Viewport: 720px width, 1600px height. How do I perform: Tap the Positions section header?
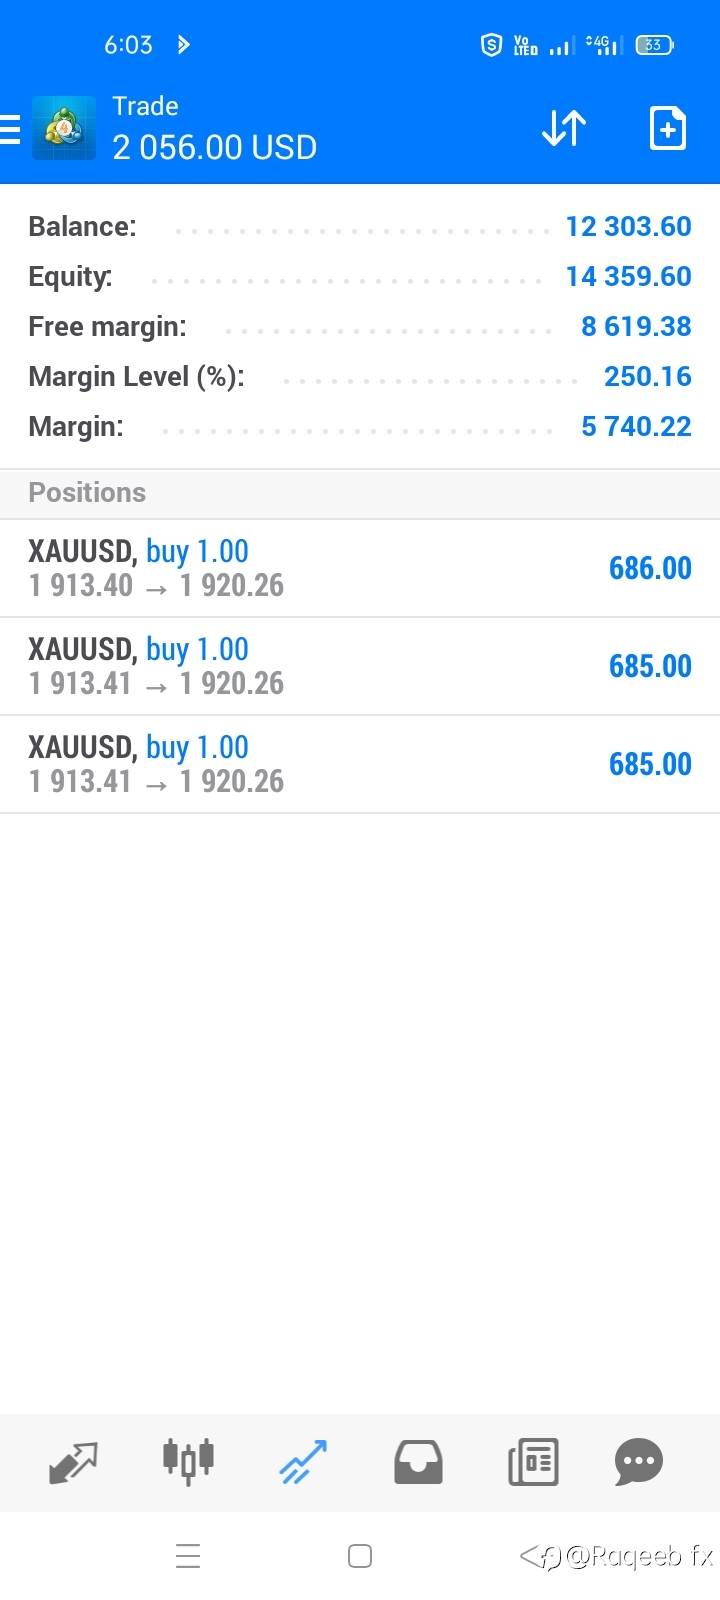87,493
